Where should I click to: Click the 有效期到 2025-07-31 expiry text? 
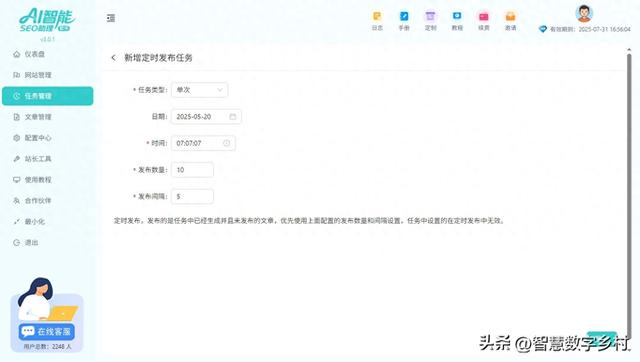coord(590,29)
